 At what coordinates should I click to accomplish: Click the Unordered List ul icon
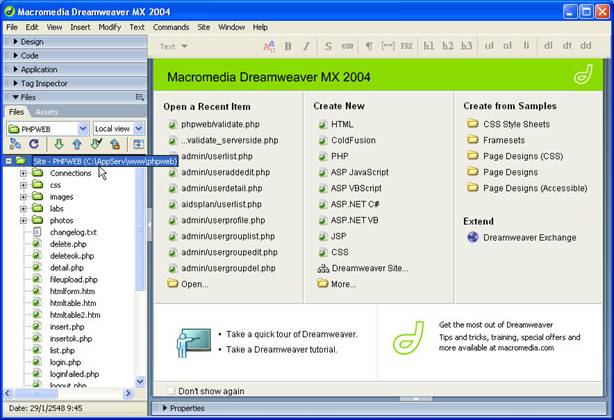click(489, 46)
